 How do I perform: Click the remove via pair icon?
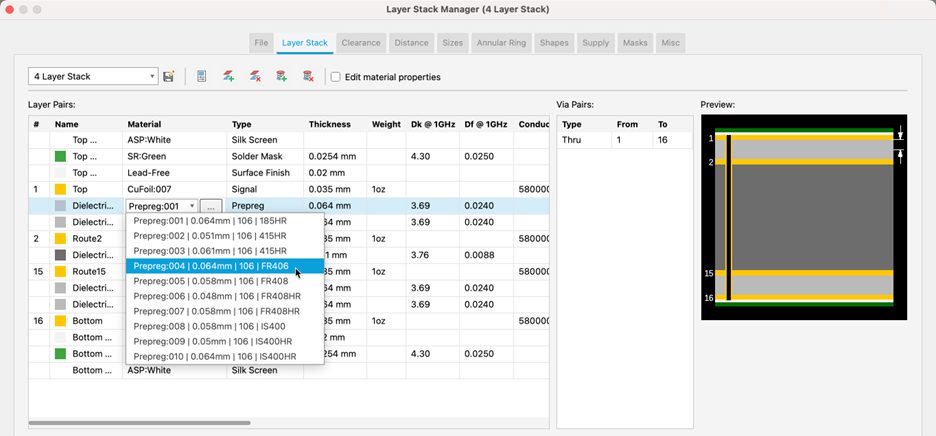[x=308, y=77]
